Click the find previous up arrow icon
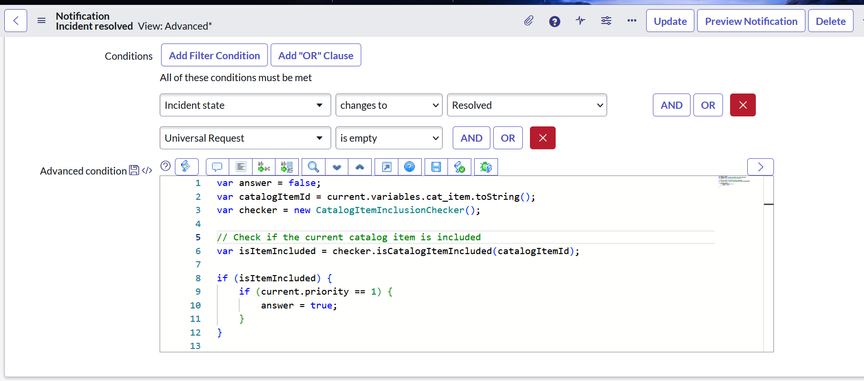Screen dimensions: 864x381 point(360,167)
